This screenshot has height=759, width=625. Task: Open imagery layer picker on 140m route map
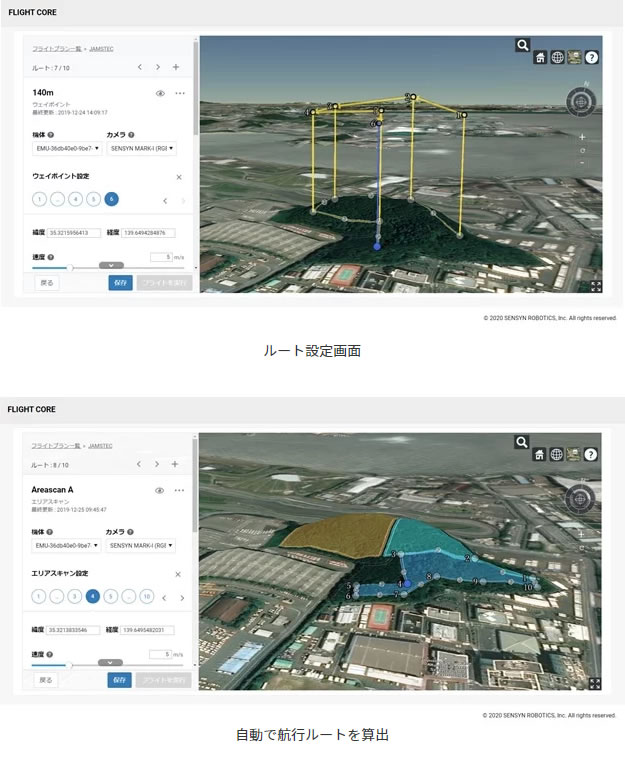[x=575, y=58]
